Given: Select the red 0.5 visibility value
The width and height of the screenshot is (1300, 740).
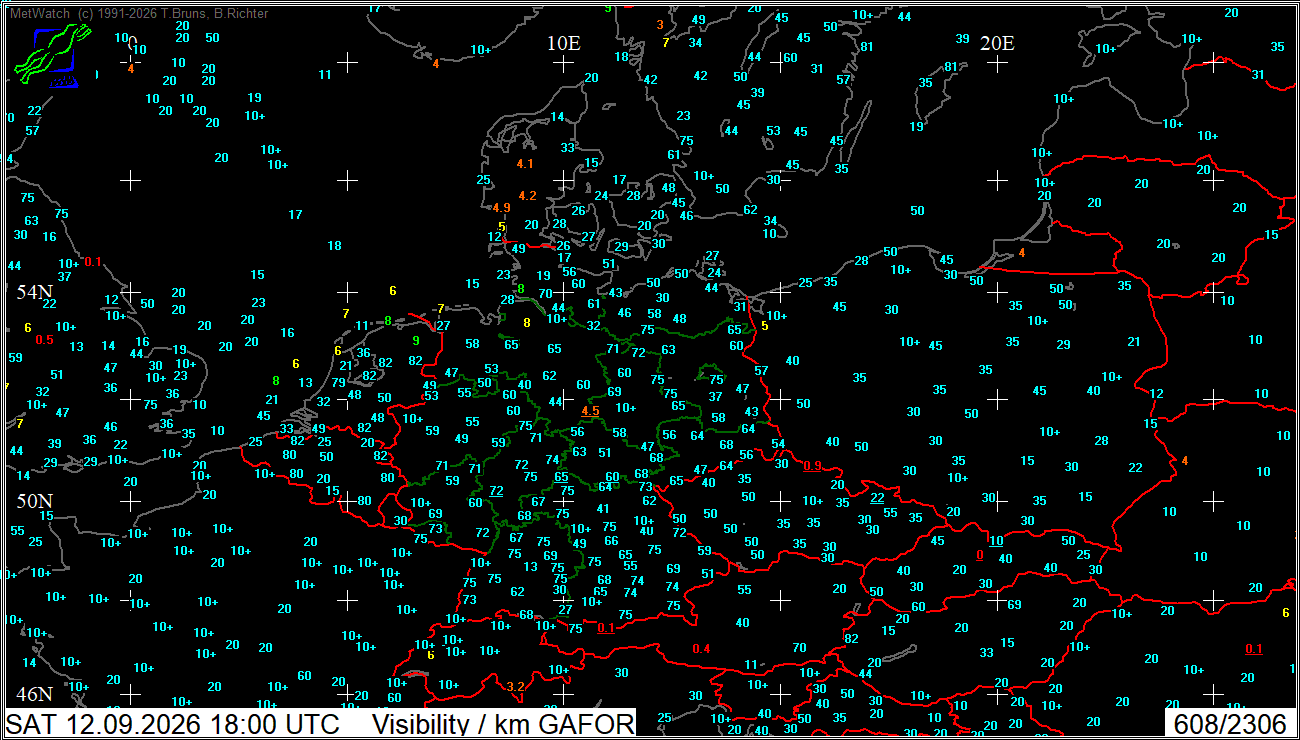Looking at the screenshot, I should click(44, 340).
